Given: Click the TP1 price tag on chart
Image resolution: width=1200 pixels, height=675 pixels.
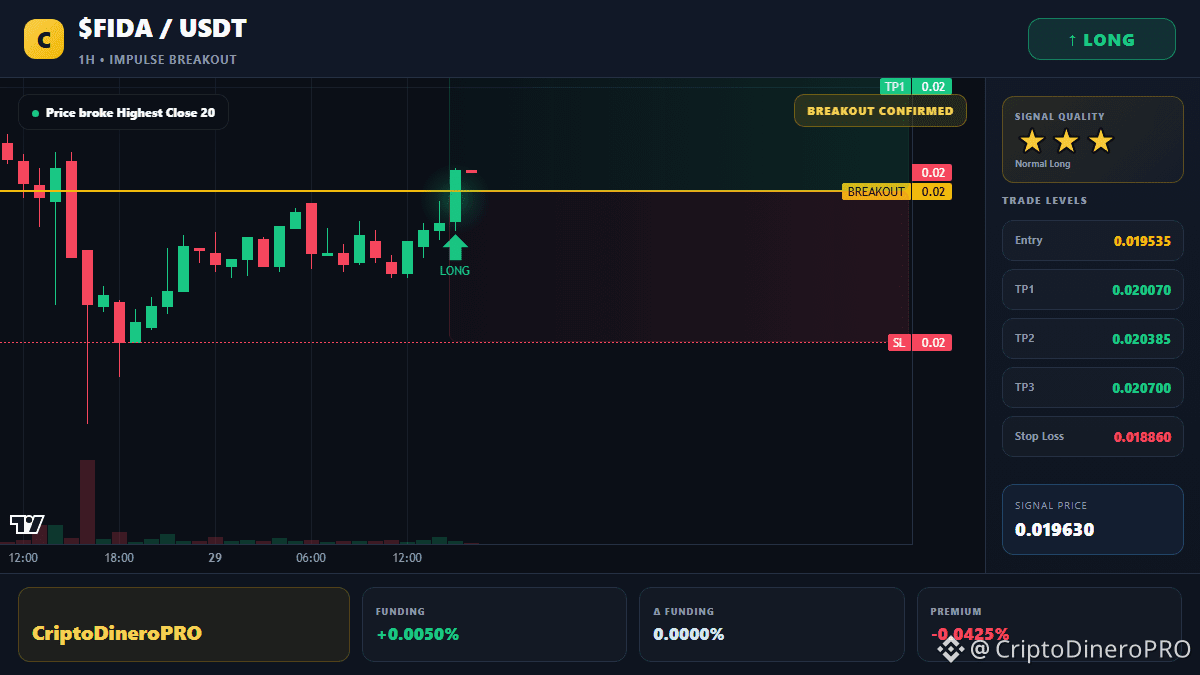Looking at the screenshot, I should (x=916, y=87).
